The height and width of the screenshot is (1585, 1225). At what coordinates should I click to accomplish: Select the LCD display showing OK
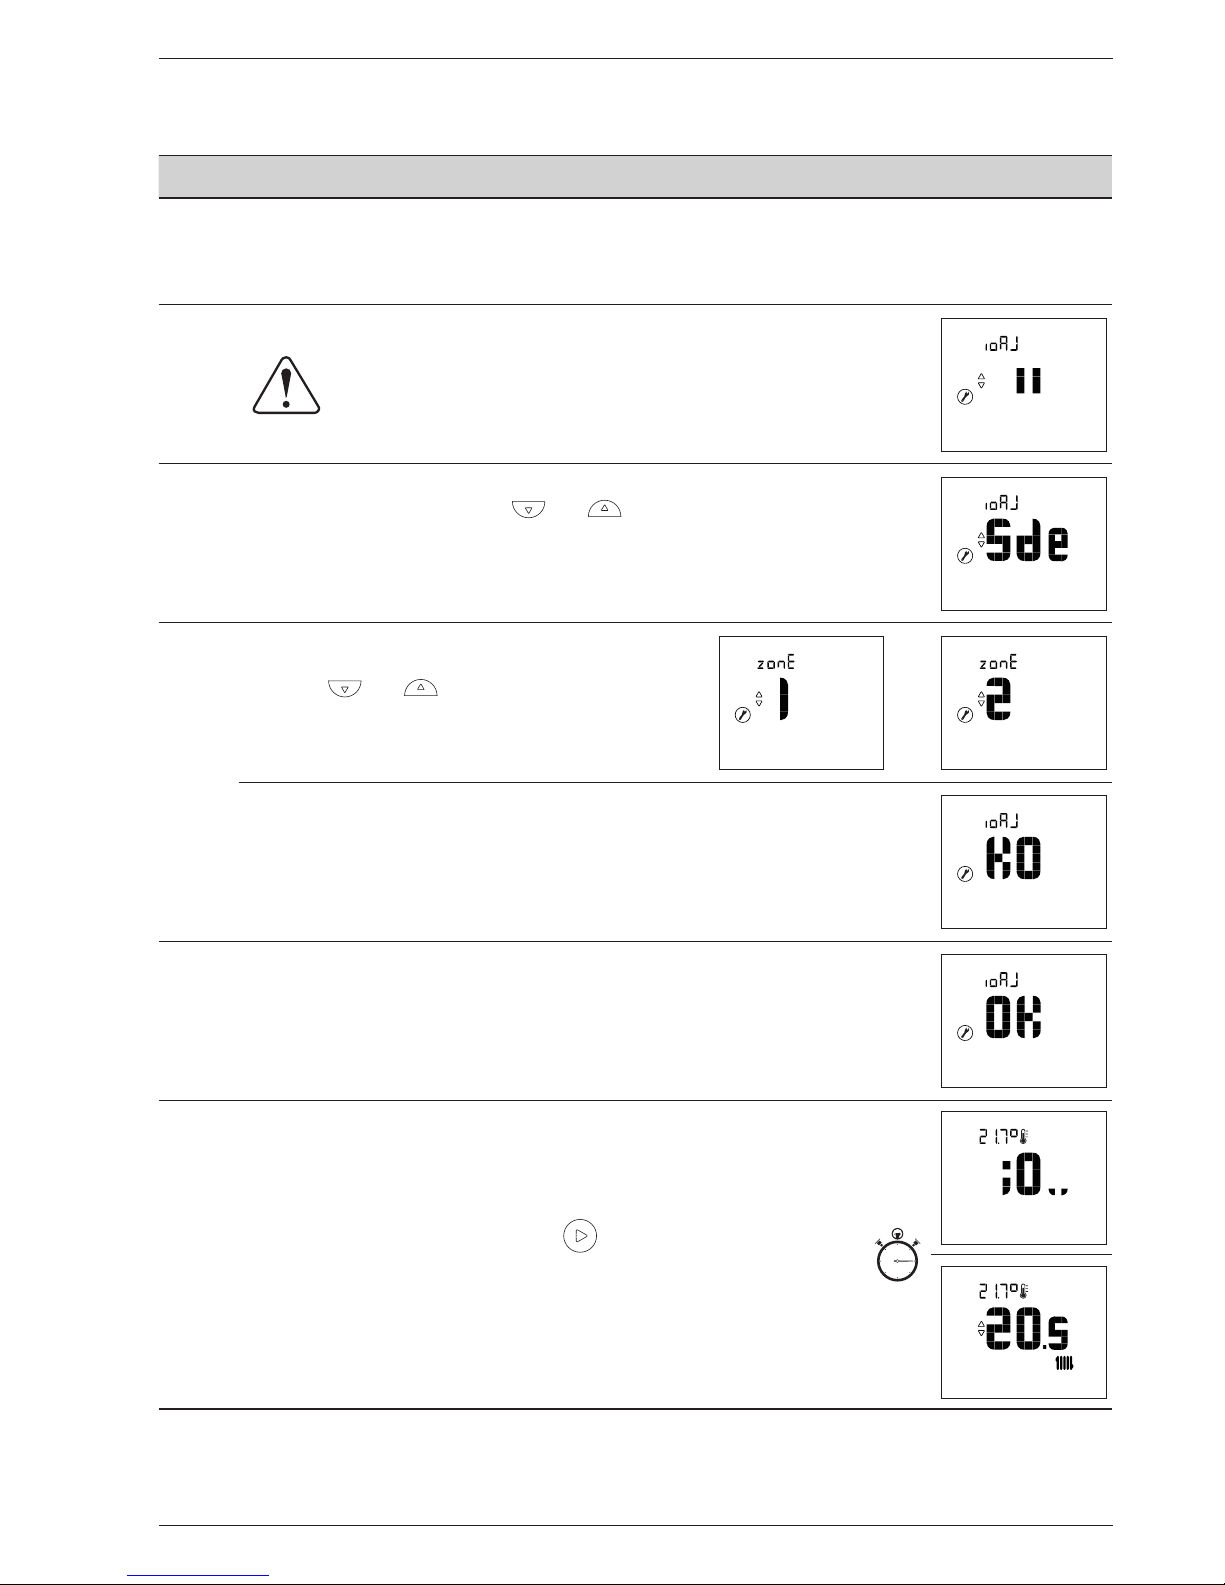coord(1023,1021)
